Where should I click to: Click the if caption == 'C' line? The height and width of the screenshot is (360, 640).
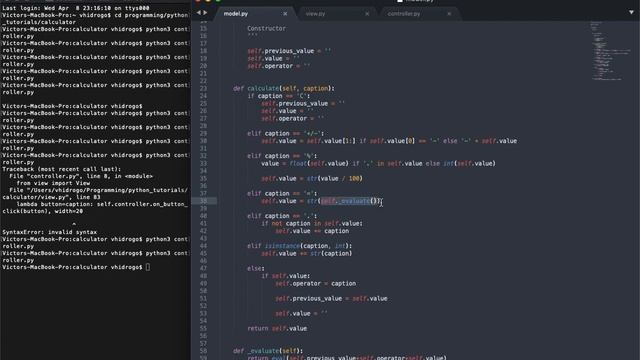click(x=278, y=96)
